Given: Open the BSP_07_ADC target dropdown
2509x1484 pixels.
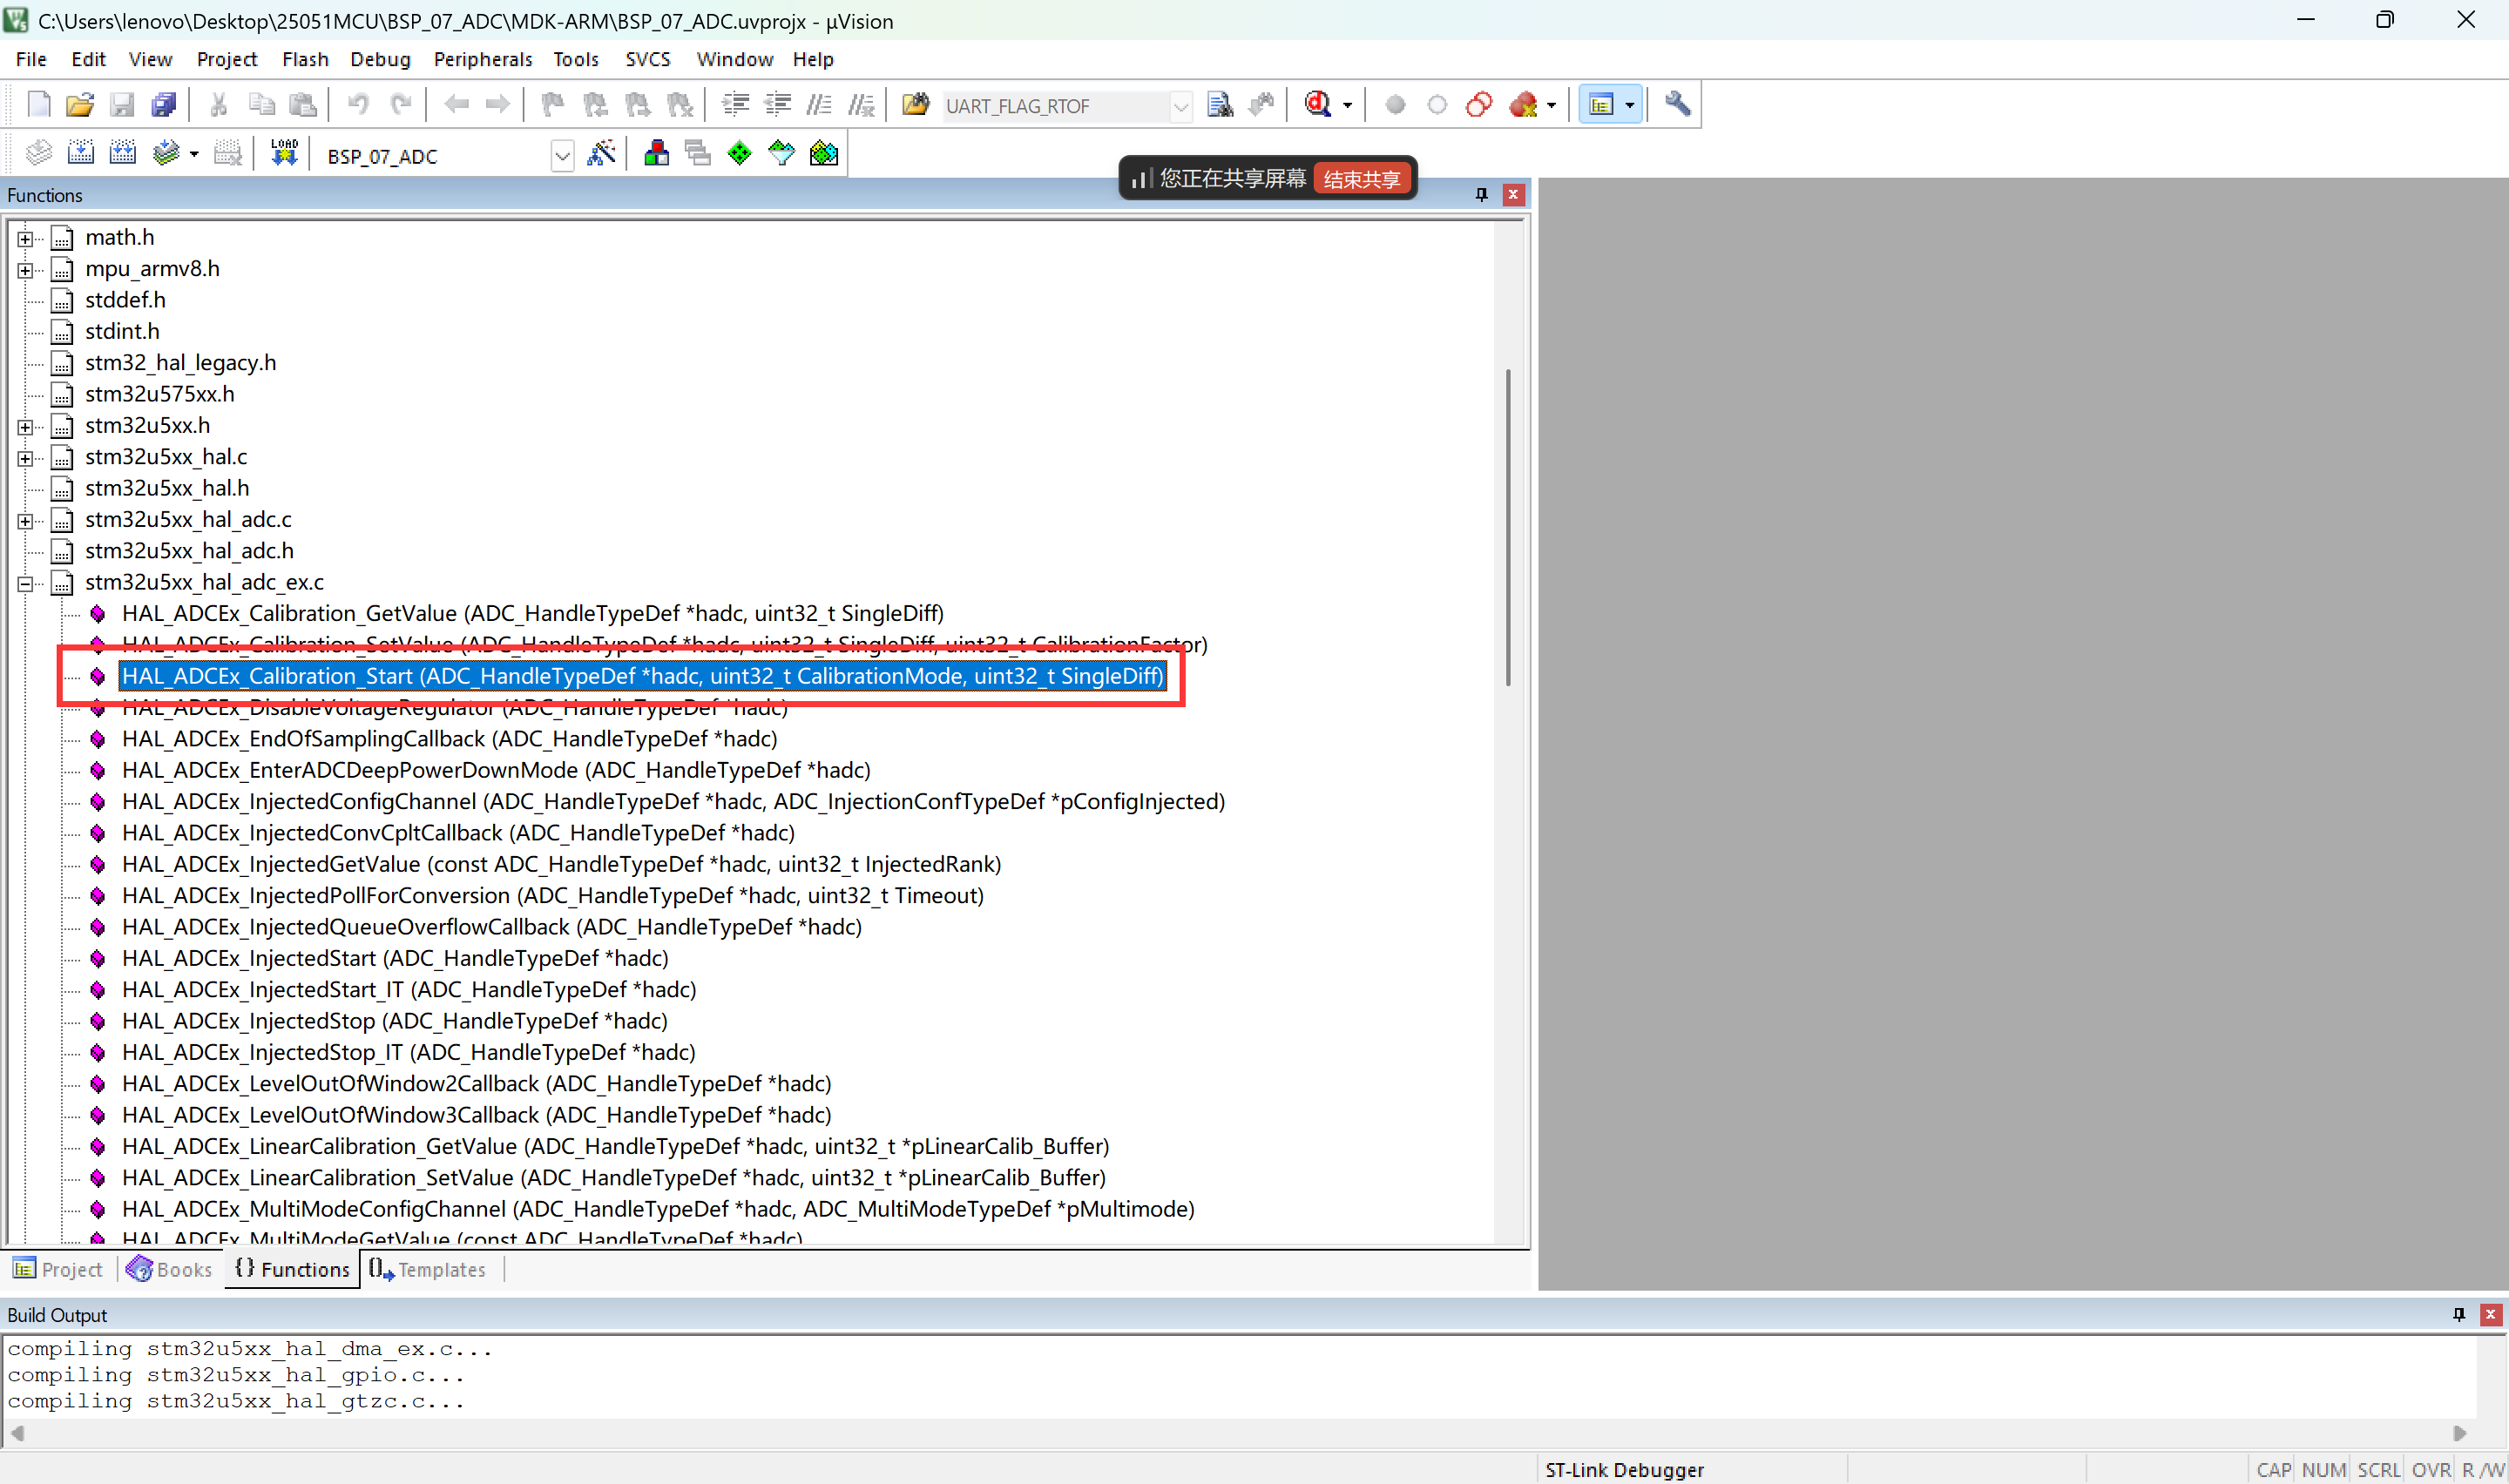Looking at the screenshot, I should pos(562,156).
